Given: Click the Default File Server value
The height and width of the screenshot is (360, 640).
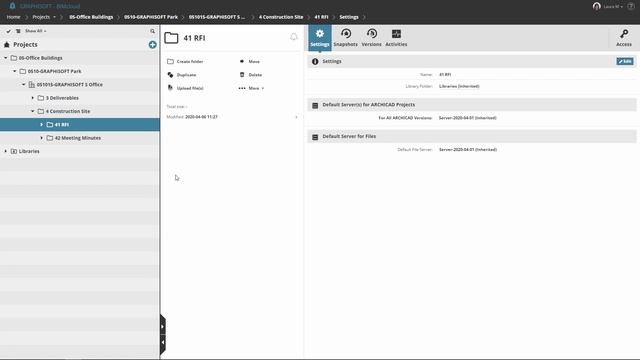Looking at the screenshot, I should [468, 149].
